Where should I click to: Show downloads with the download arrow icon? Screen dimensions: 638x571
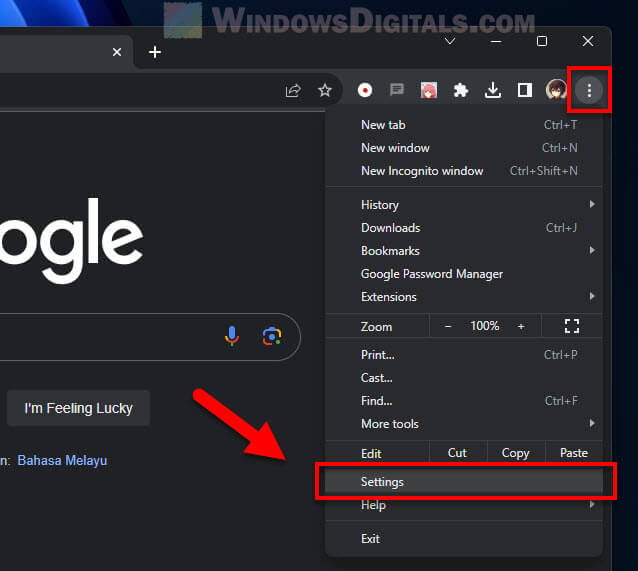(493, 90)
